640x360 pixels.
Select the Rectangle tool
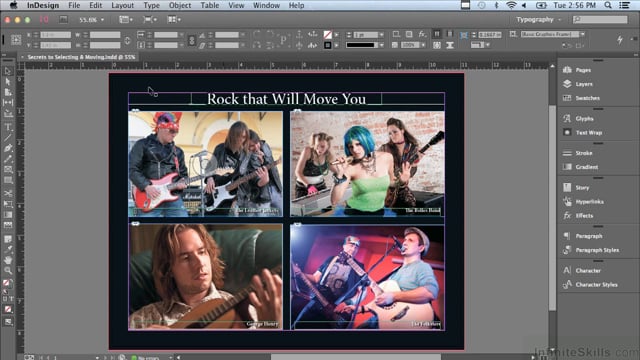pos(8,180)
